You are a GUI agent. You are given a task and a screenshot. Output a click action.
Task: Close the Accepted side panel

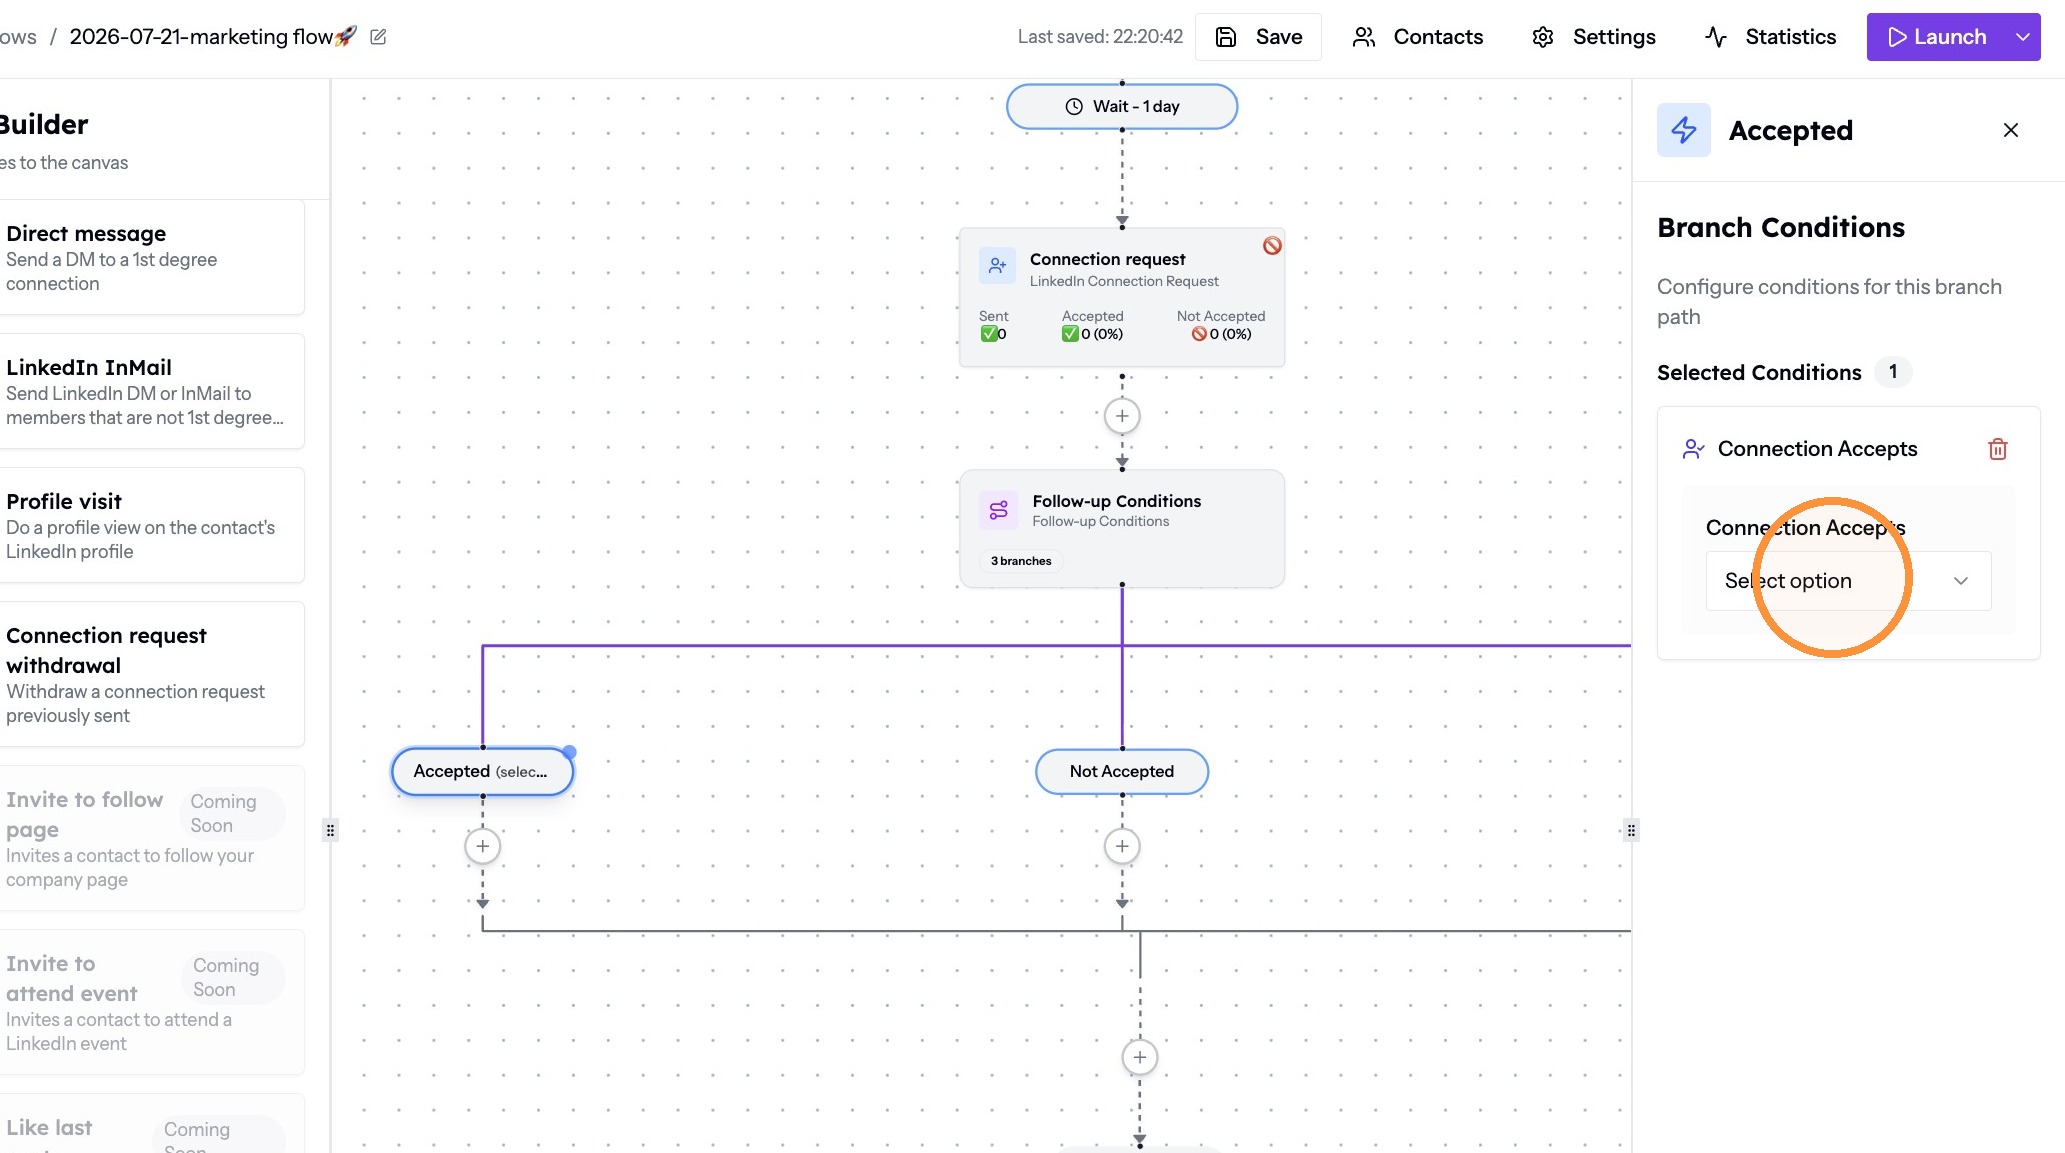pos(2011,130)
